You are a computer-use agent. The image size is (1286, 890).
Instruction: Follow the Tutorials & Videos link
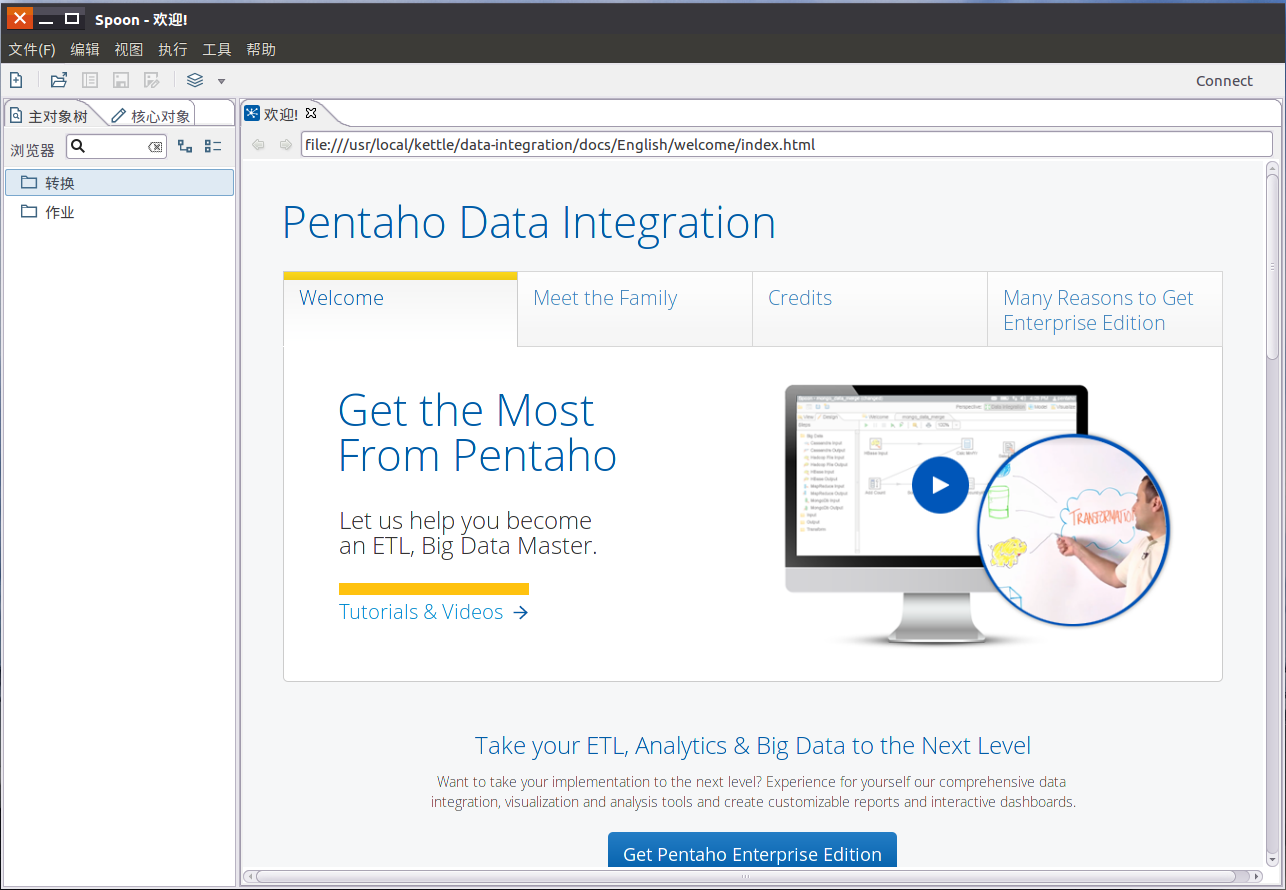click(433, 612)
